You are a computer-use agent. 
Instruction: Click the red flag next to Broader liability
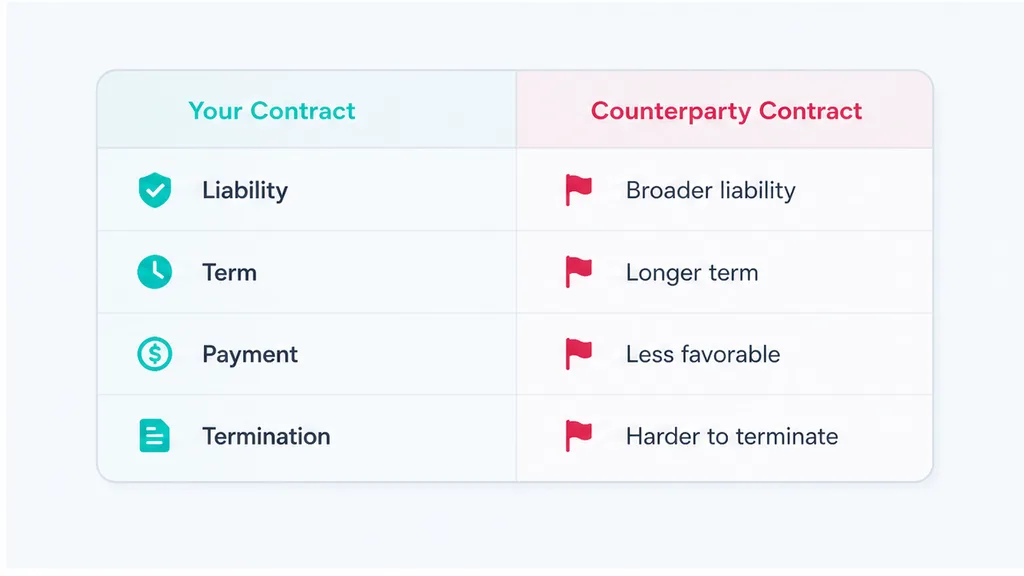point(579,190)
